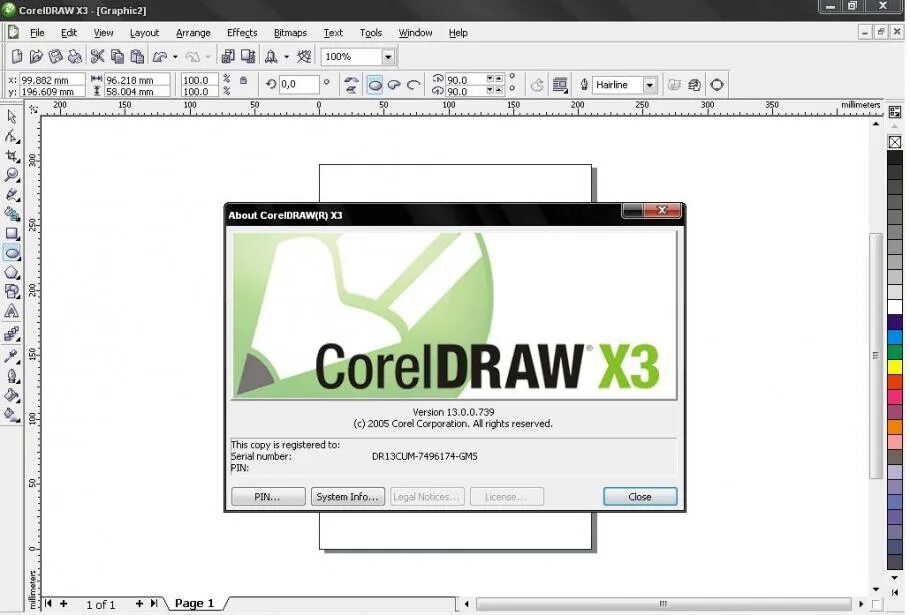Click the Close button in About dialog
The width and height of the screenshot is (910, 615).
(640, 497)
